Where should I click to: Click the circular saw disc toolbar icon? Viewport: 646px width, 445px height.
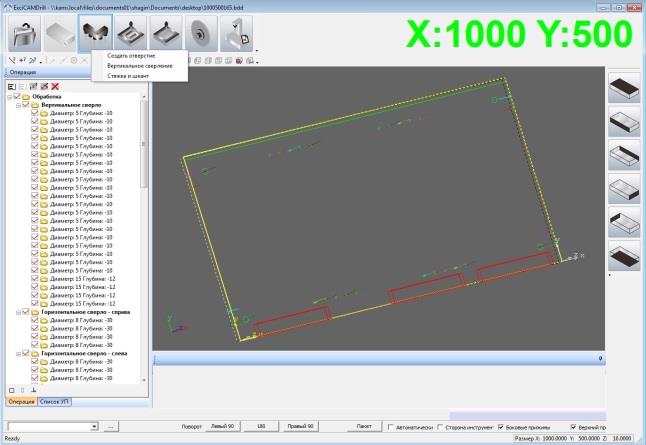pyautogui.click(x=200, y=33)
